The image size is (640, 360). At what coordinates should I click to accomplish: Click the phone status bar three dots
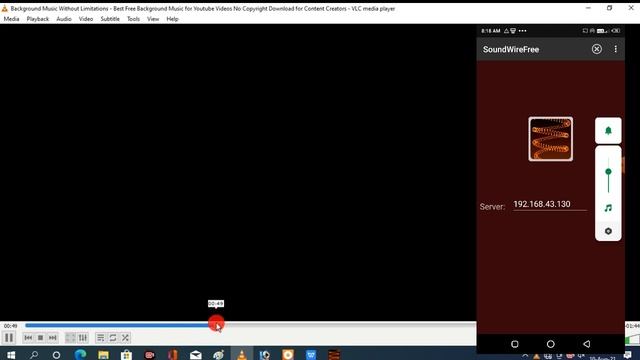(522, 31)
